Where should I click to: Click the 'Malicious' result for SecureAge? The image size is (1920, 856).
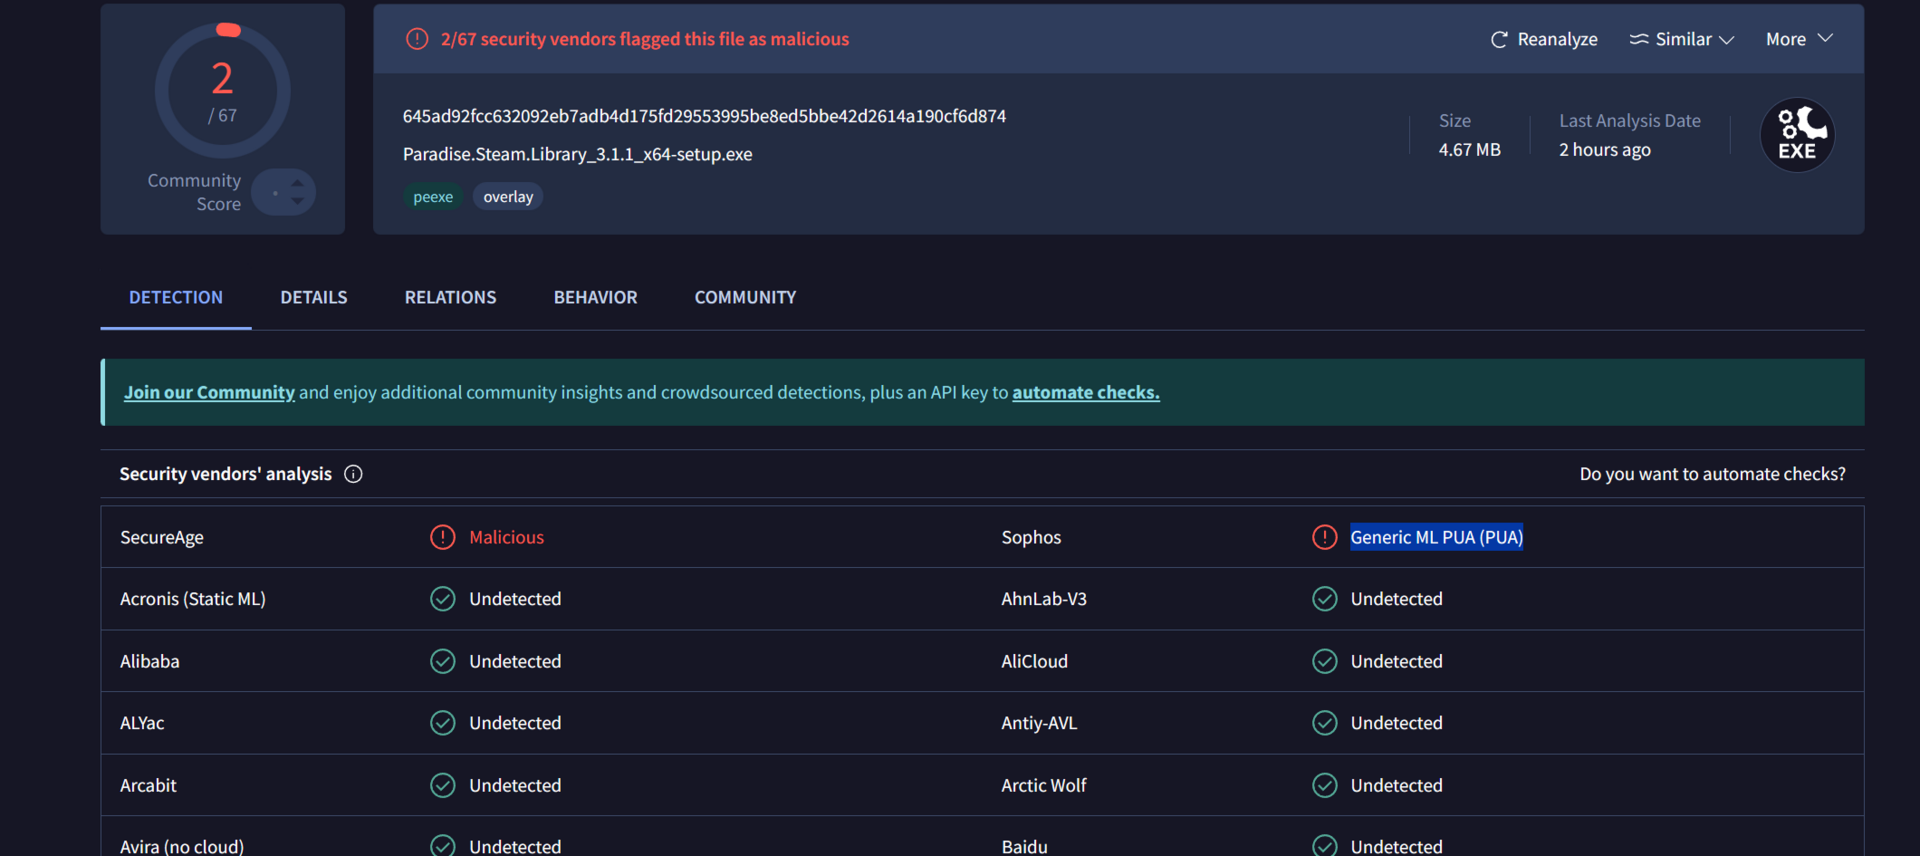click(x=506, y=537)
